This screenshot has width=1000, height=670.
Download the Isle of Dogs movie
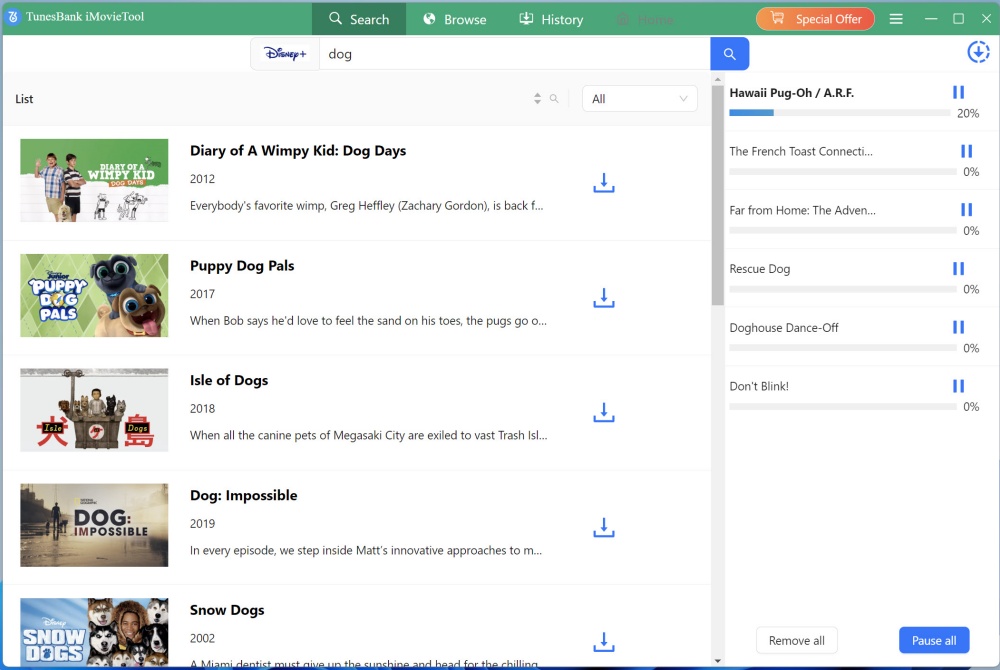point(603,413)
